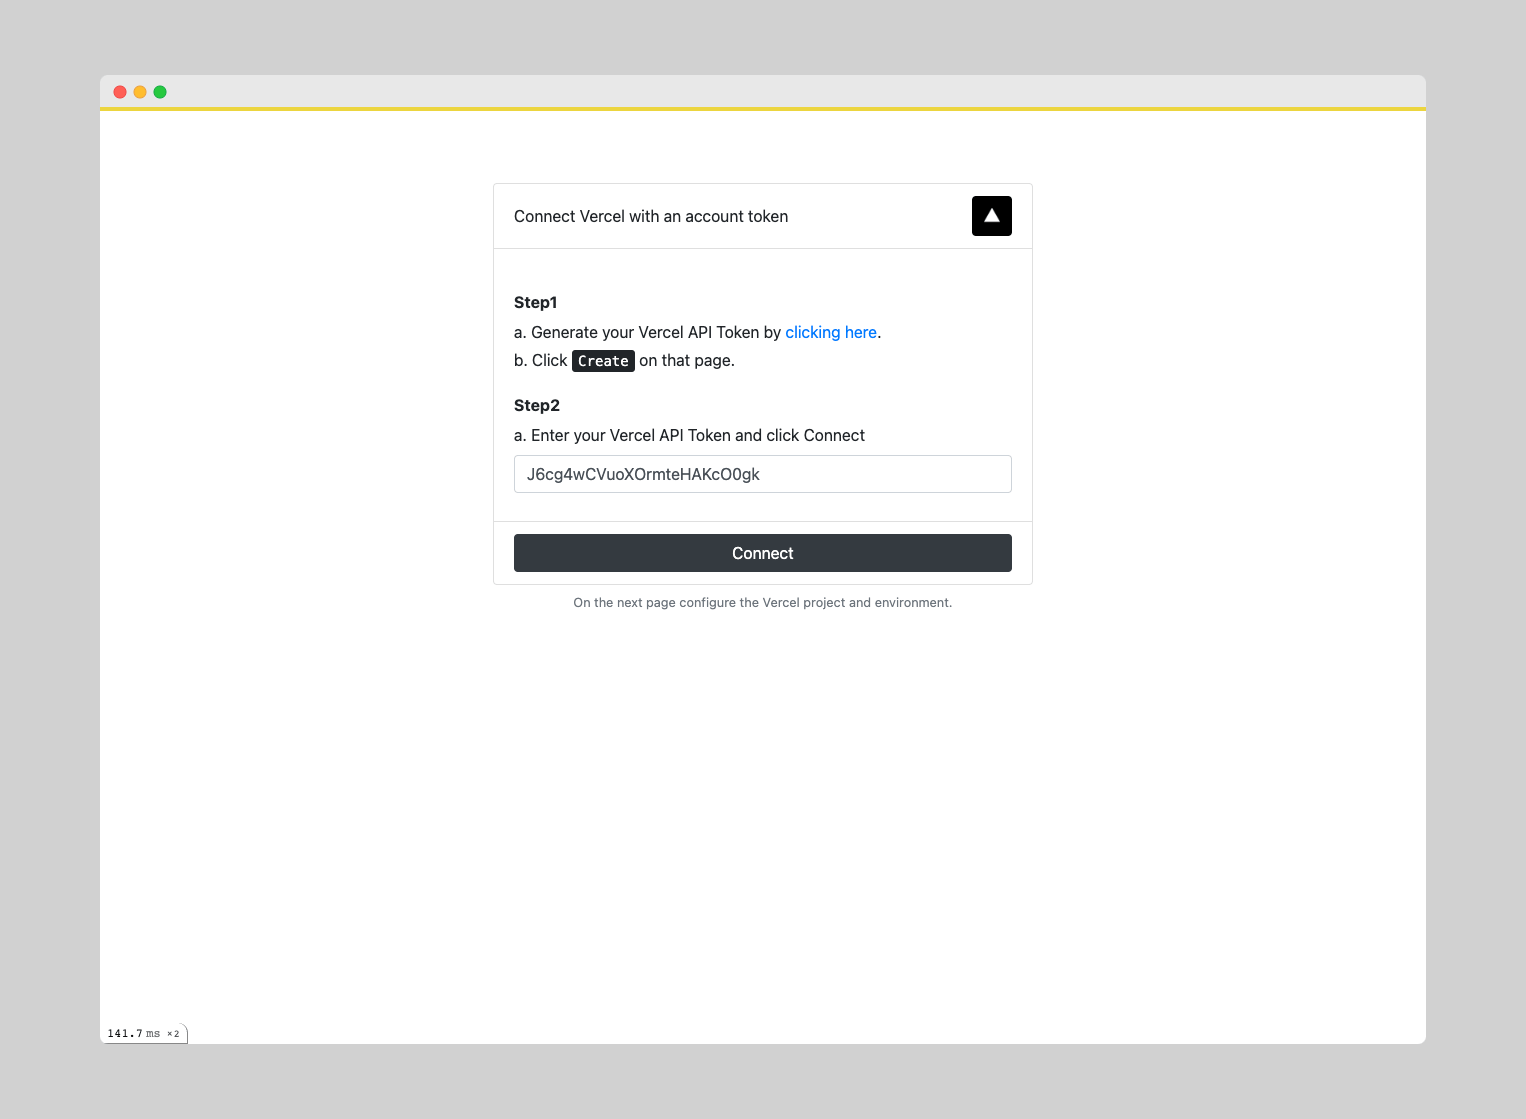Focus the Vercel API Token input field

pyautogui.click(x=763, y=474)
